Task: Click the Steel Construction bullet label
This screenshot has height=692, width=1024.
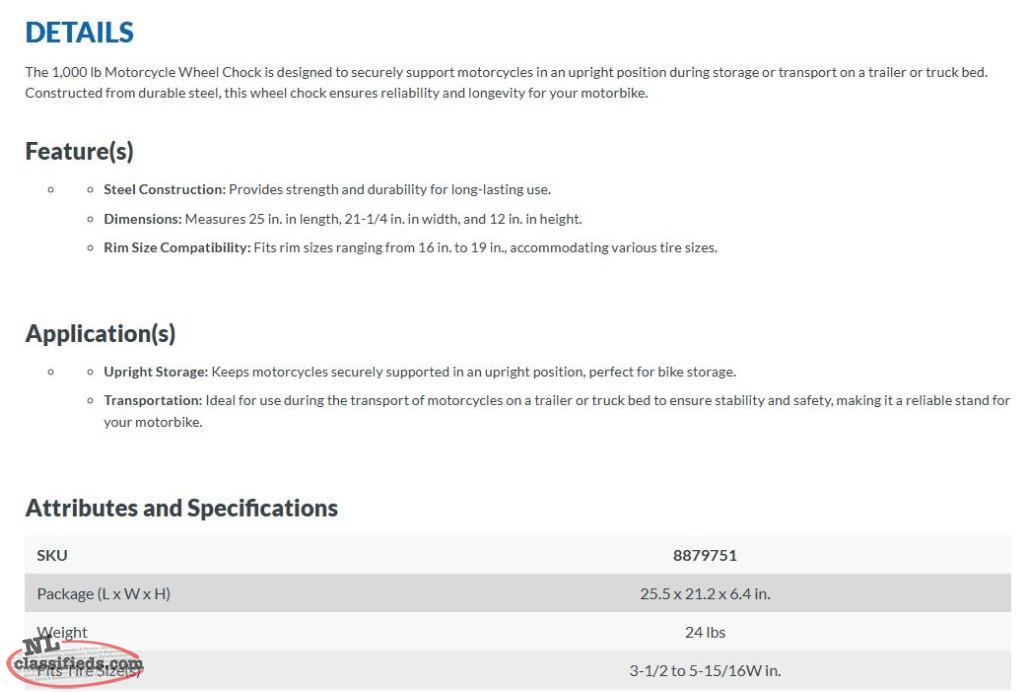Action: pos(165,189)
